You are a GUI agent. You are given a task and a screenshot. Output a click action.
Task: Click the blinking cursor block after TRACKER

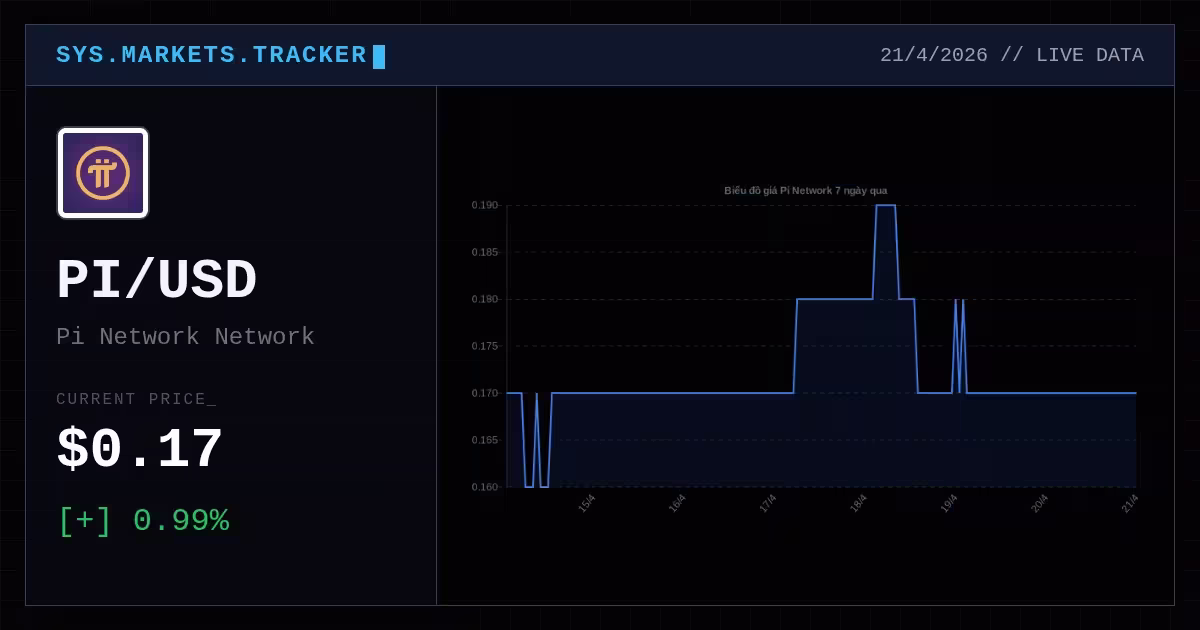point(379,56)
